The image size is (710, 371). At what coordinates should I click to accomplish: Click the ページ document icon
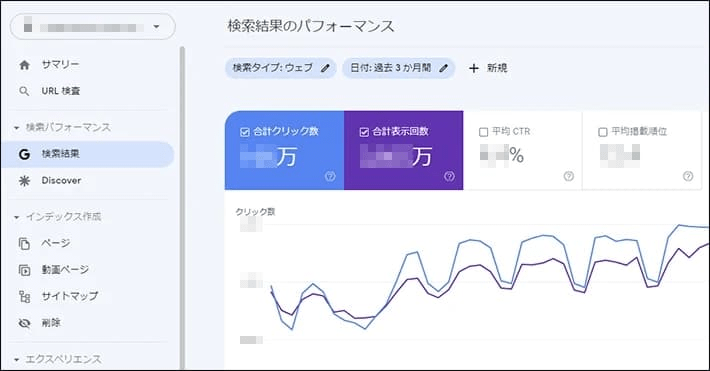pos(24,243)
